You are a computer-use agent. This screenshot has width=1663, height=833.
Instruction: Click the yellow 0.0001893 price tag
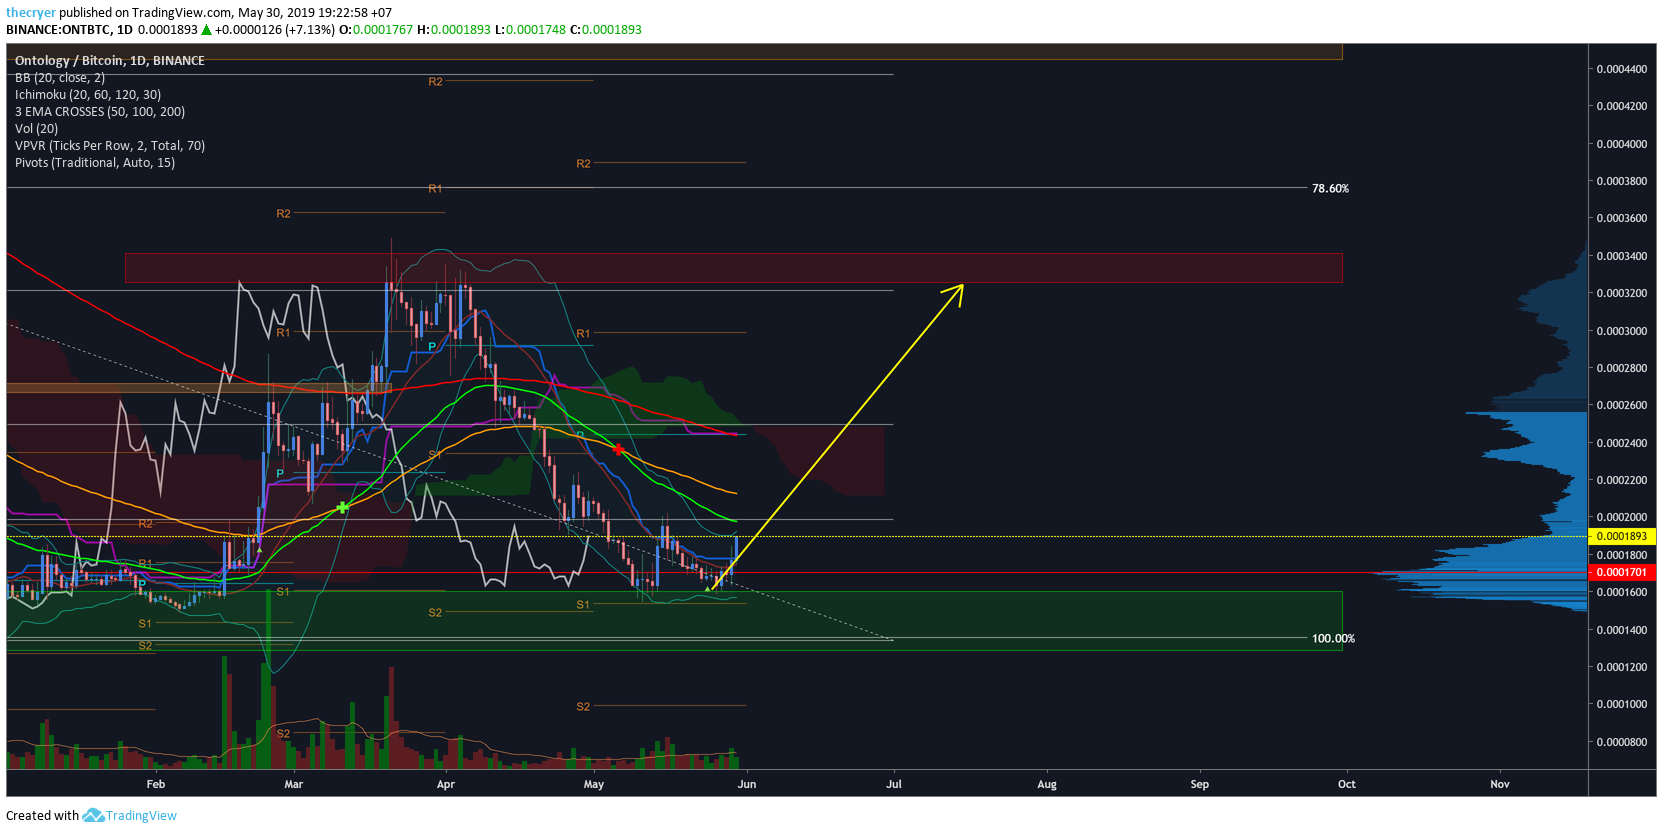tap(1622, 536)
